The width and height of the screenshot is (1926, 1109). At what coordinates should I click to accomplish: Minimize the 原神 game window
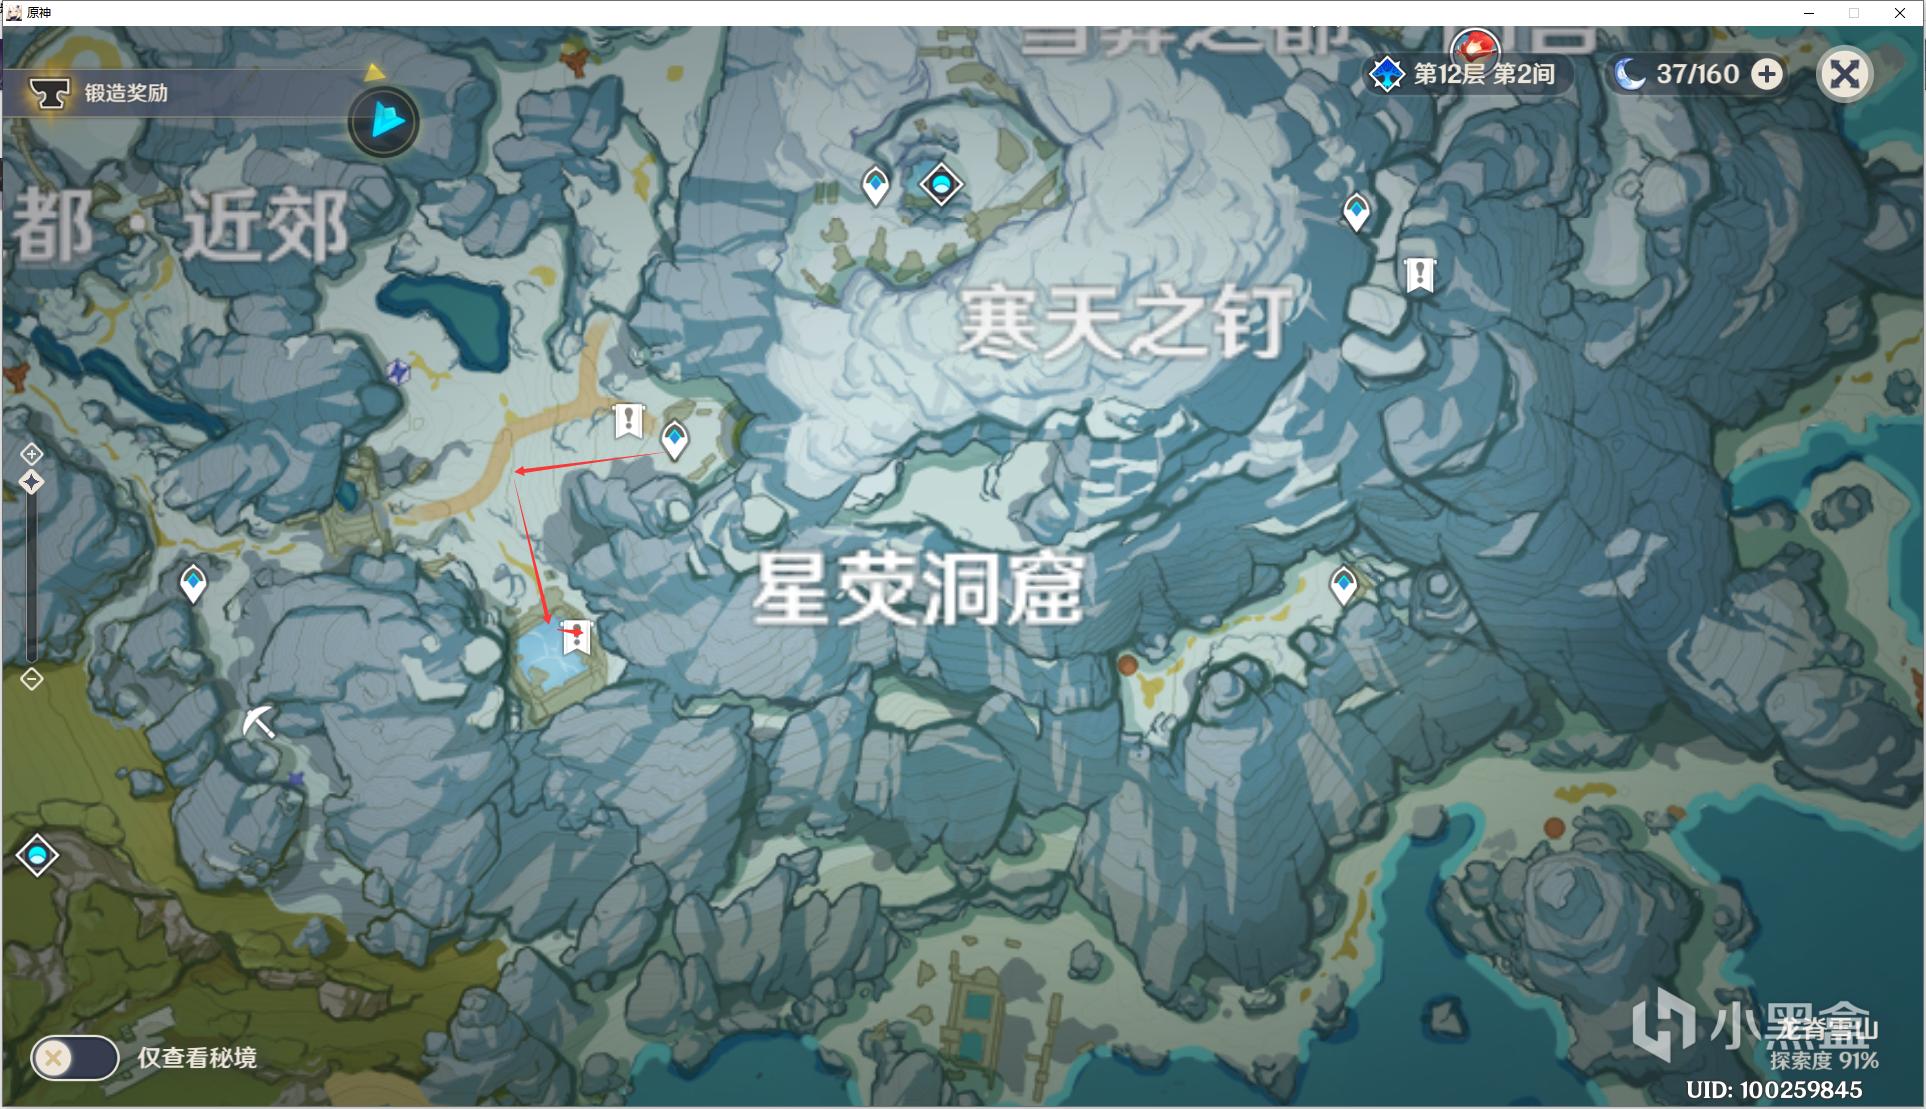click(1808, 13)
